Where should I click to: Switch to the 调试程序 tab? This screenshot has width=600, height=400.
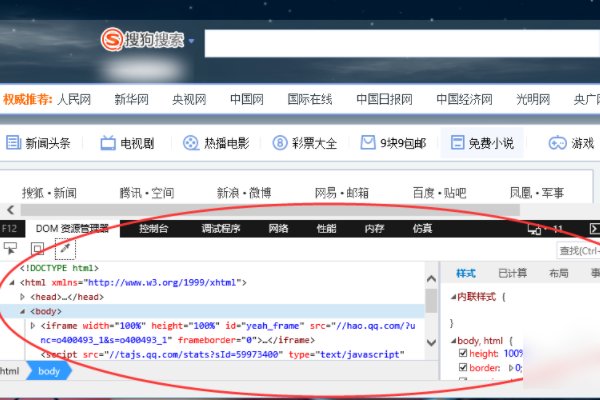[x=221, y=229]
